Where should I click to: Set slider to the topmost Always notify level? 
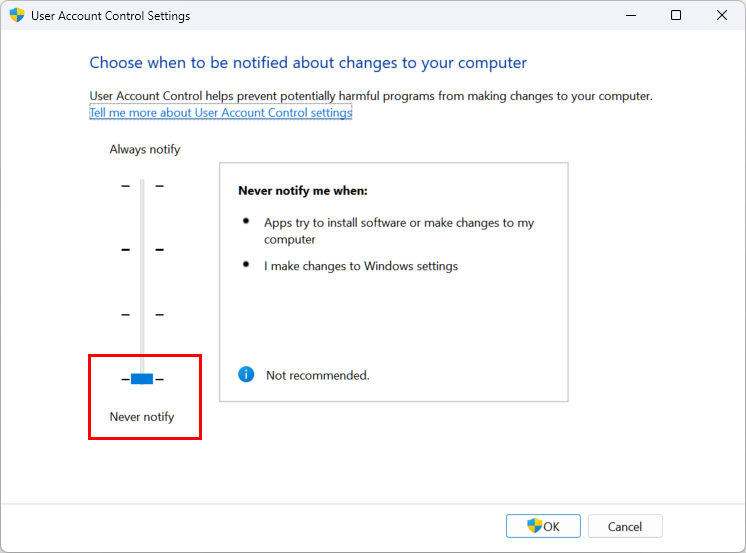pyautogui.click(x=142, y=186)
